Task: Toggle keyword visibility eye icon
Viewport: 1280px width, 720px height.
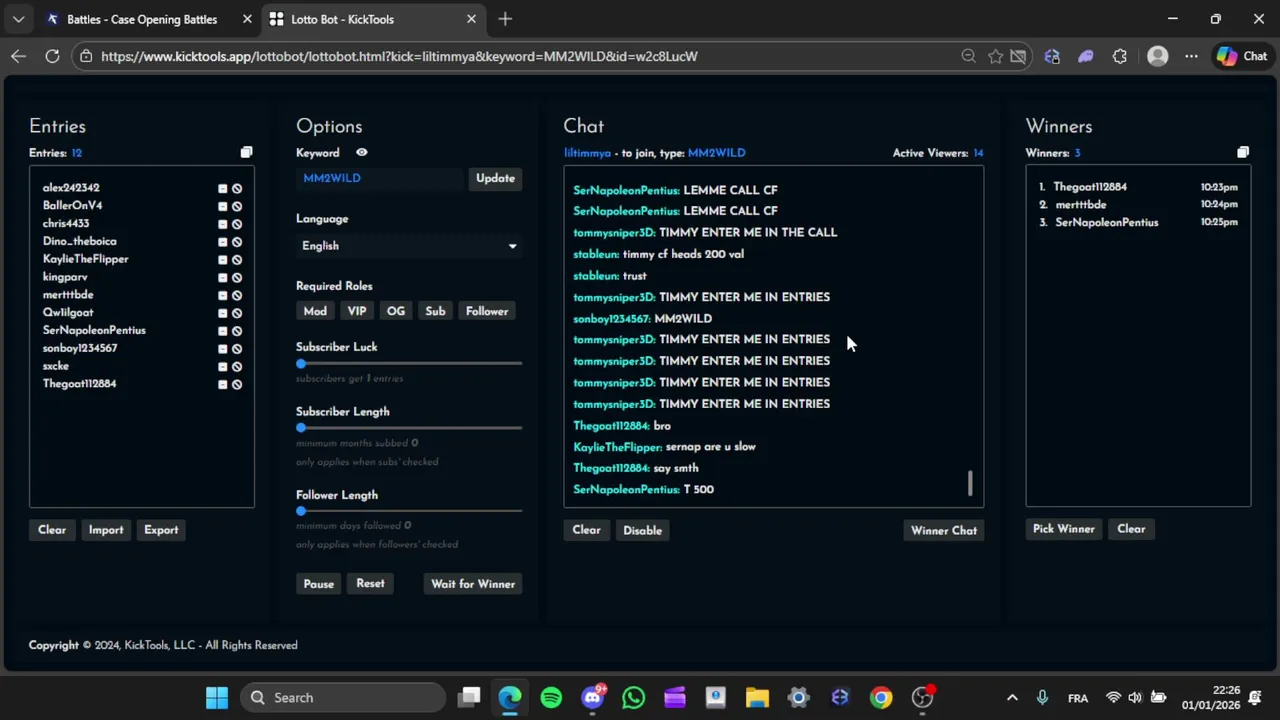Action: 362,153
